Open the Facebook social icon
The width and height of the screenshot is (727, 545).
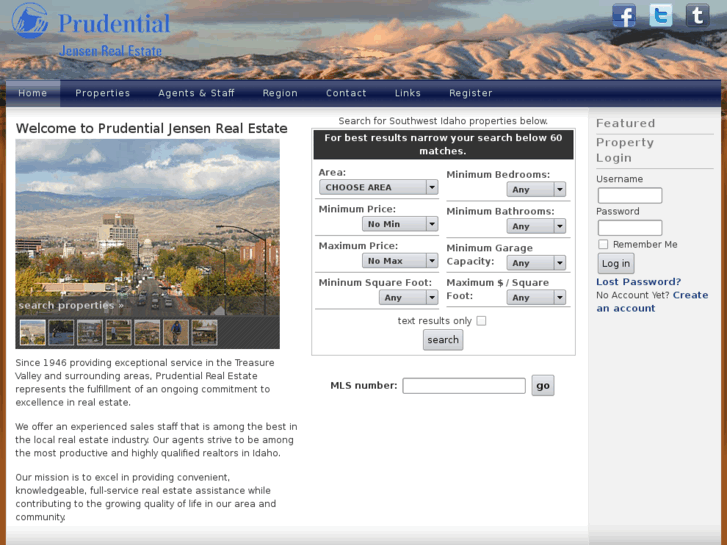point(624,16)
